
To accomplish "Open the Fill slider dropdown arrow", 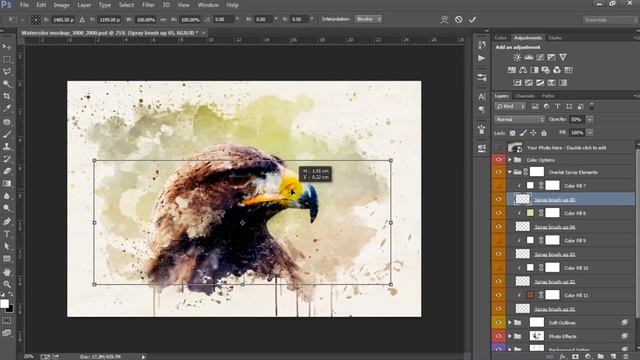I will (x=589, y=133).
